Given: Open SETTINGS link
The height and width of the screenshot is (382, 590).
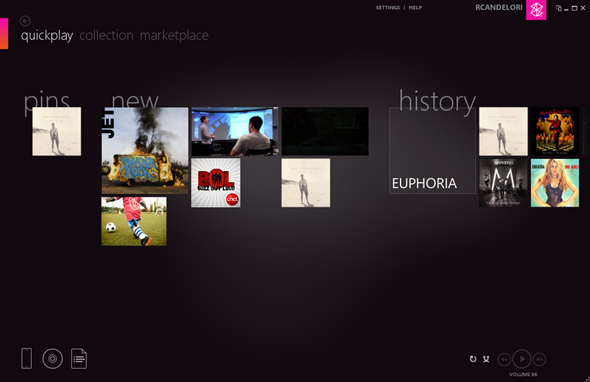Looking at the screenshot, I should (388, 8).
